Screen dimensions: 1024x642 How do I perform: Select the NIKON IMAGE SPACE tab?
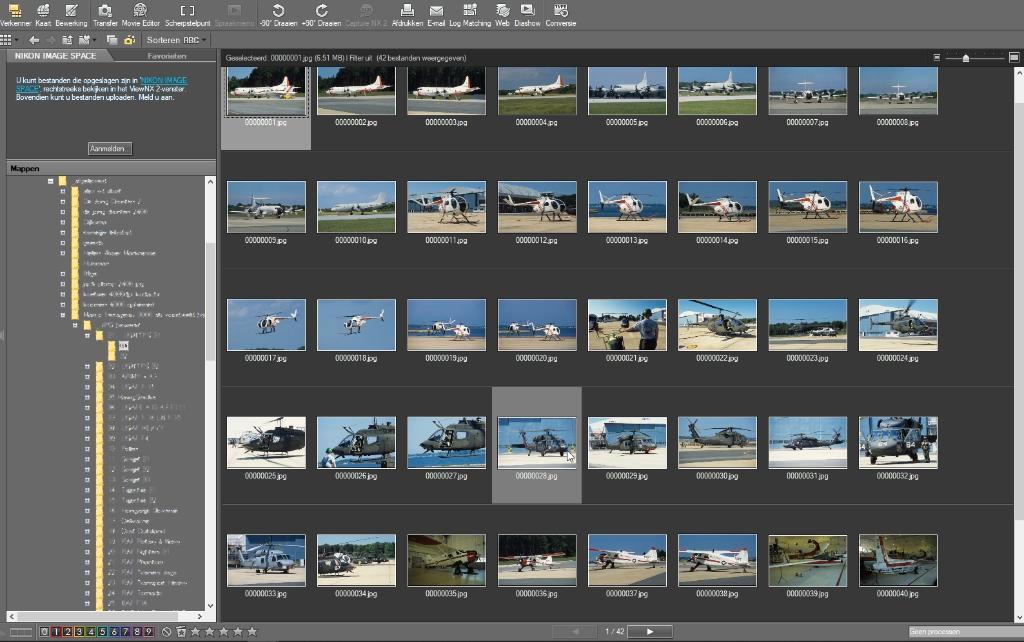(56, 56)
